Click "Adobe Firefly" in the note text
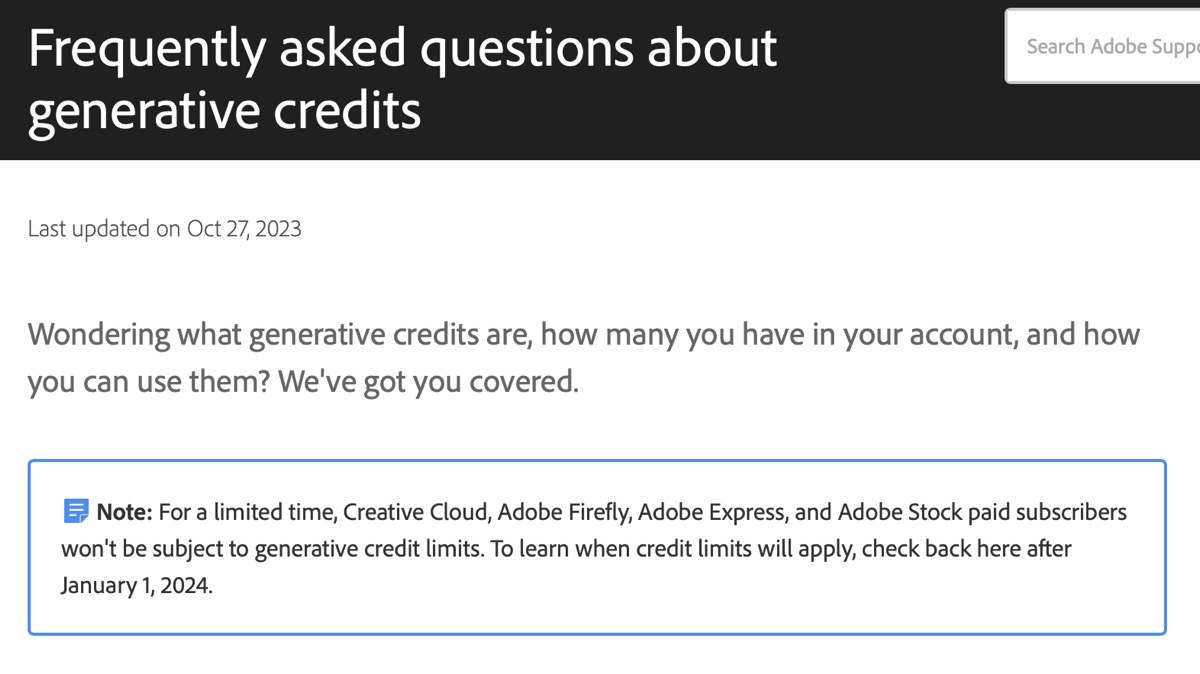1200x674 pixels. [x=561, y=512]
